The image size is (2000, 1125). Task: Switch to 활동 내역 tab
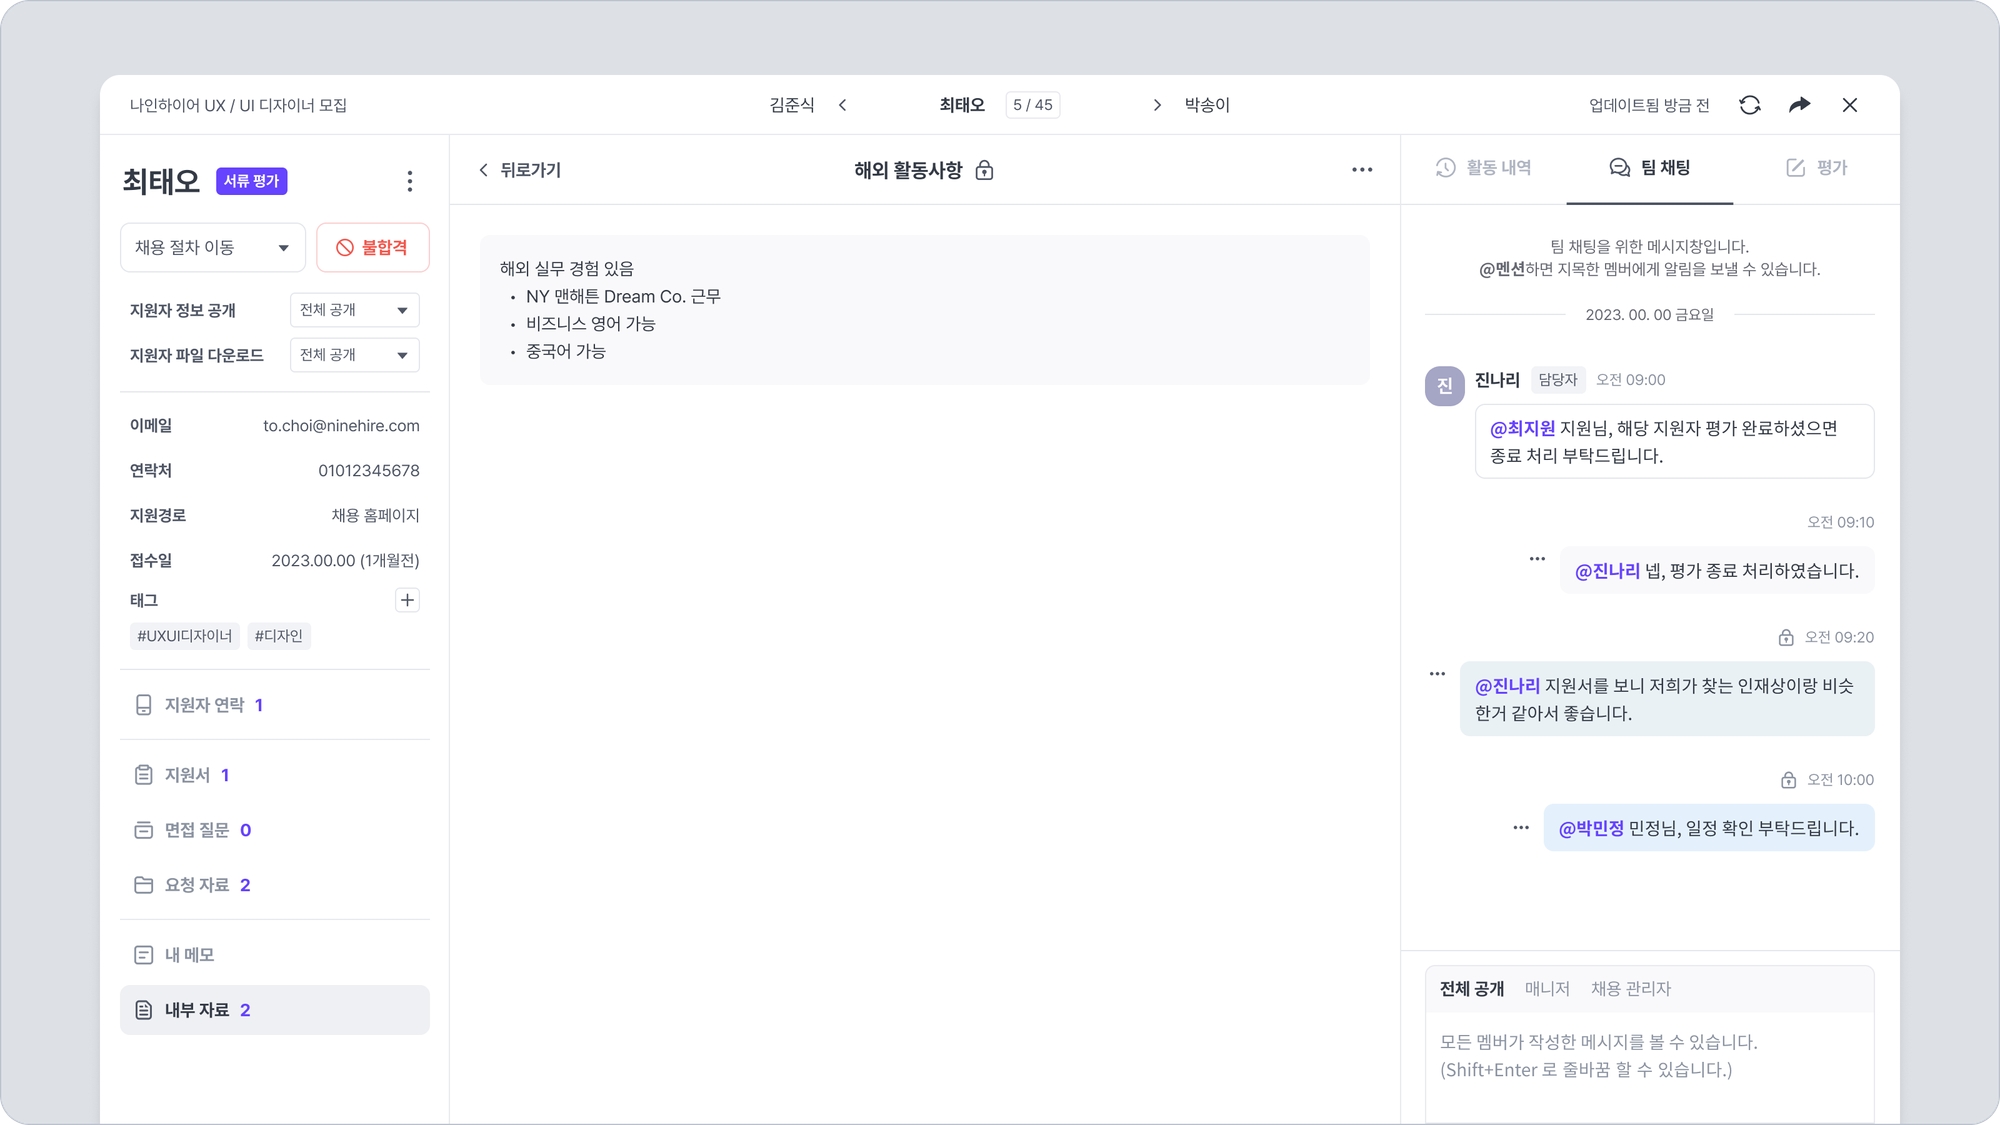1484,168
